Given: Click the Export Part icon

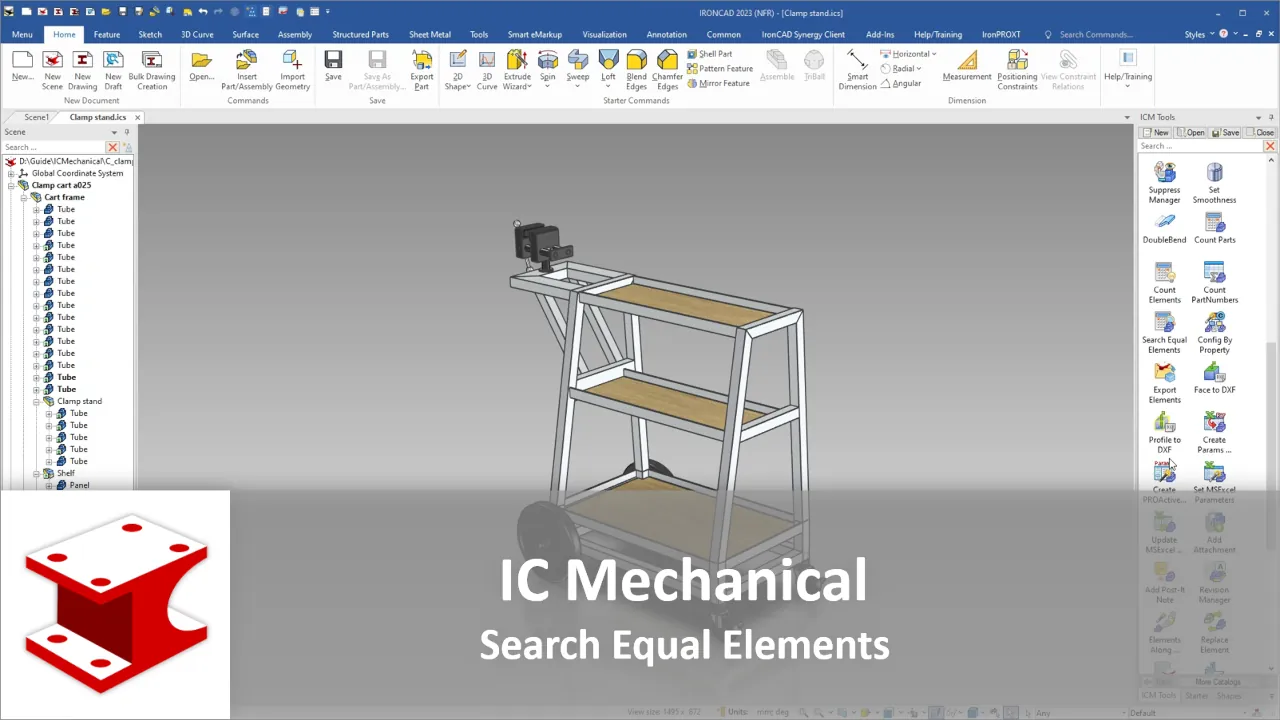Looking at the screenshot, I should [x=422, y=68].
